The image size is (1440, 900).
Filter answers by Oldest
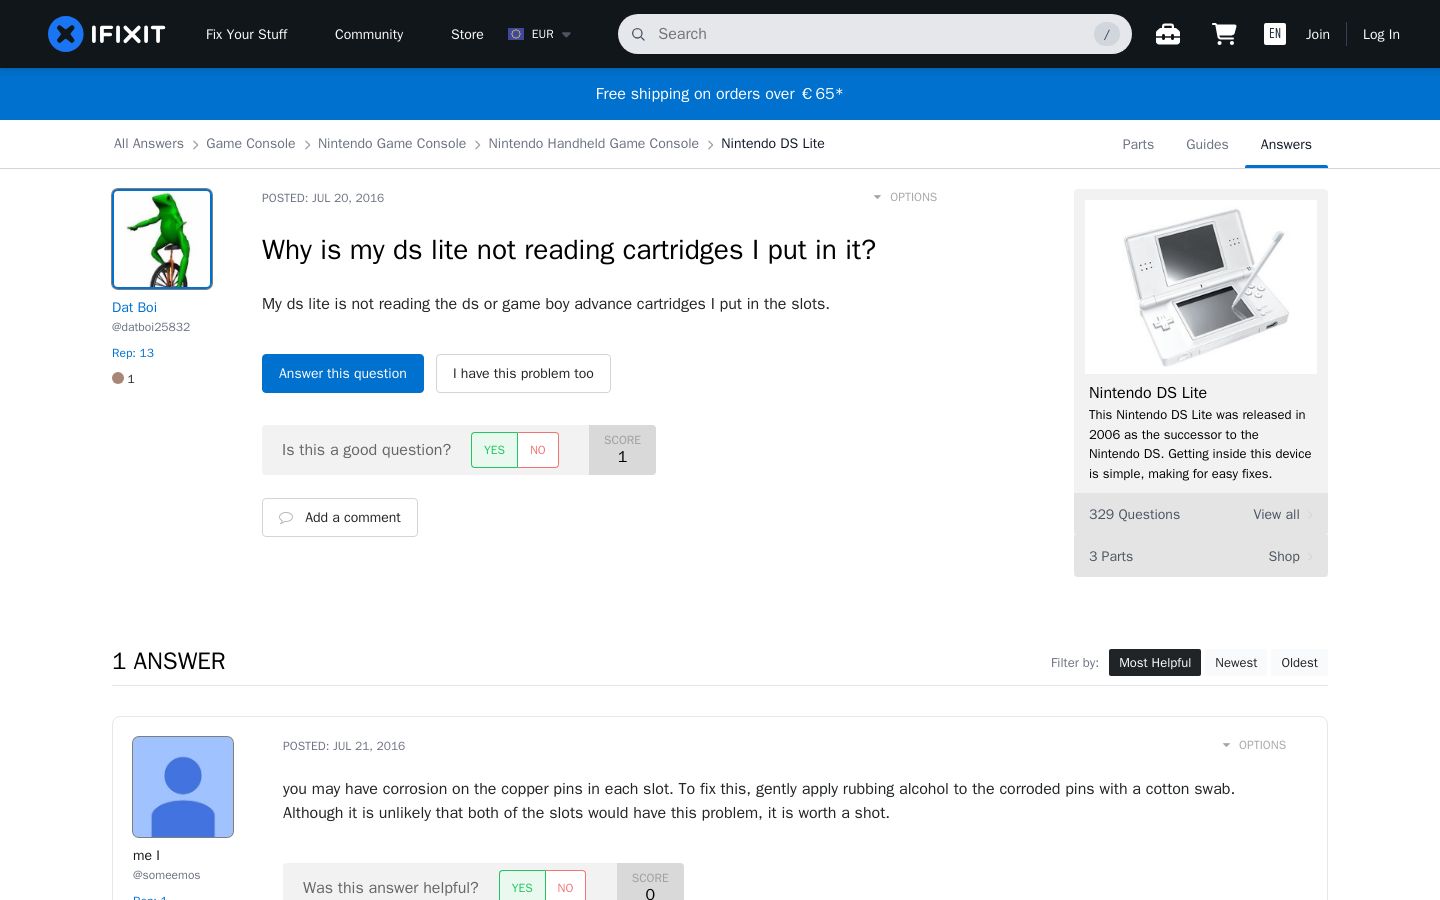pos(1299,662)
